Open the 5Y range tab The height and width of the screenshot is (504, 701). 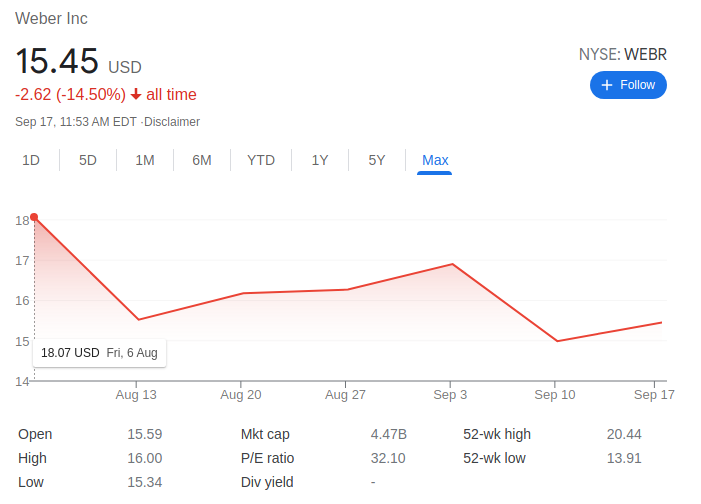click(376, 160)
